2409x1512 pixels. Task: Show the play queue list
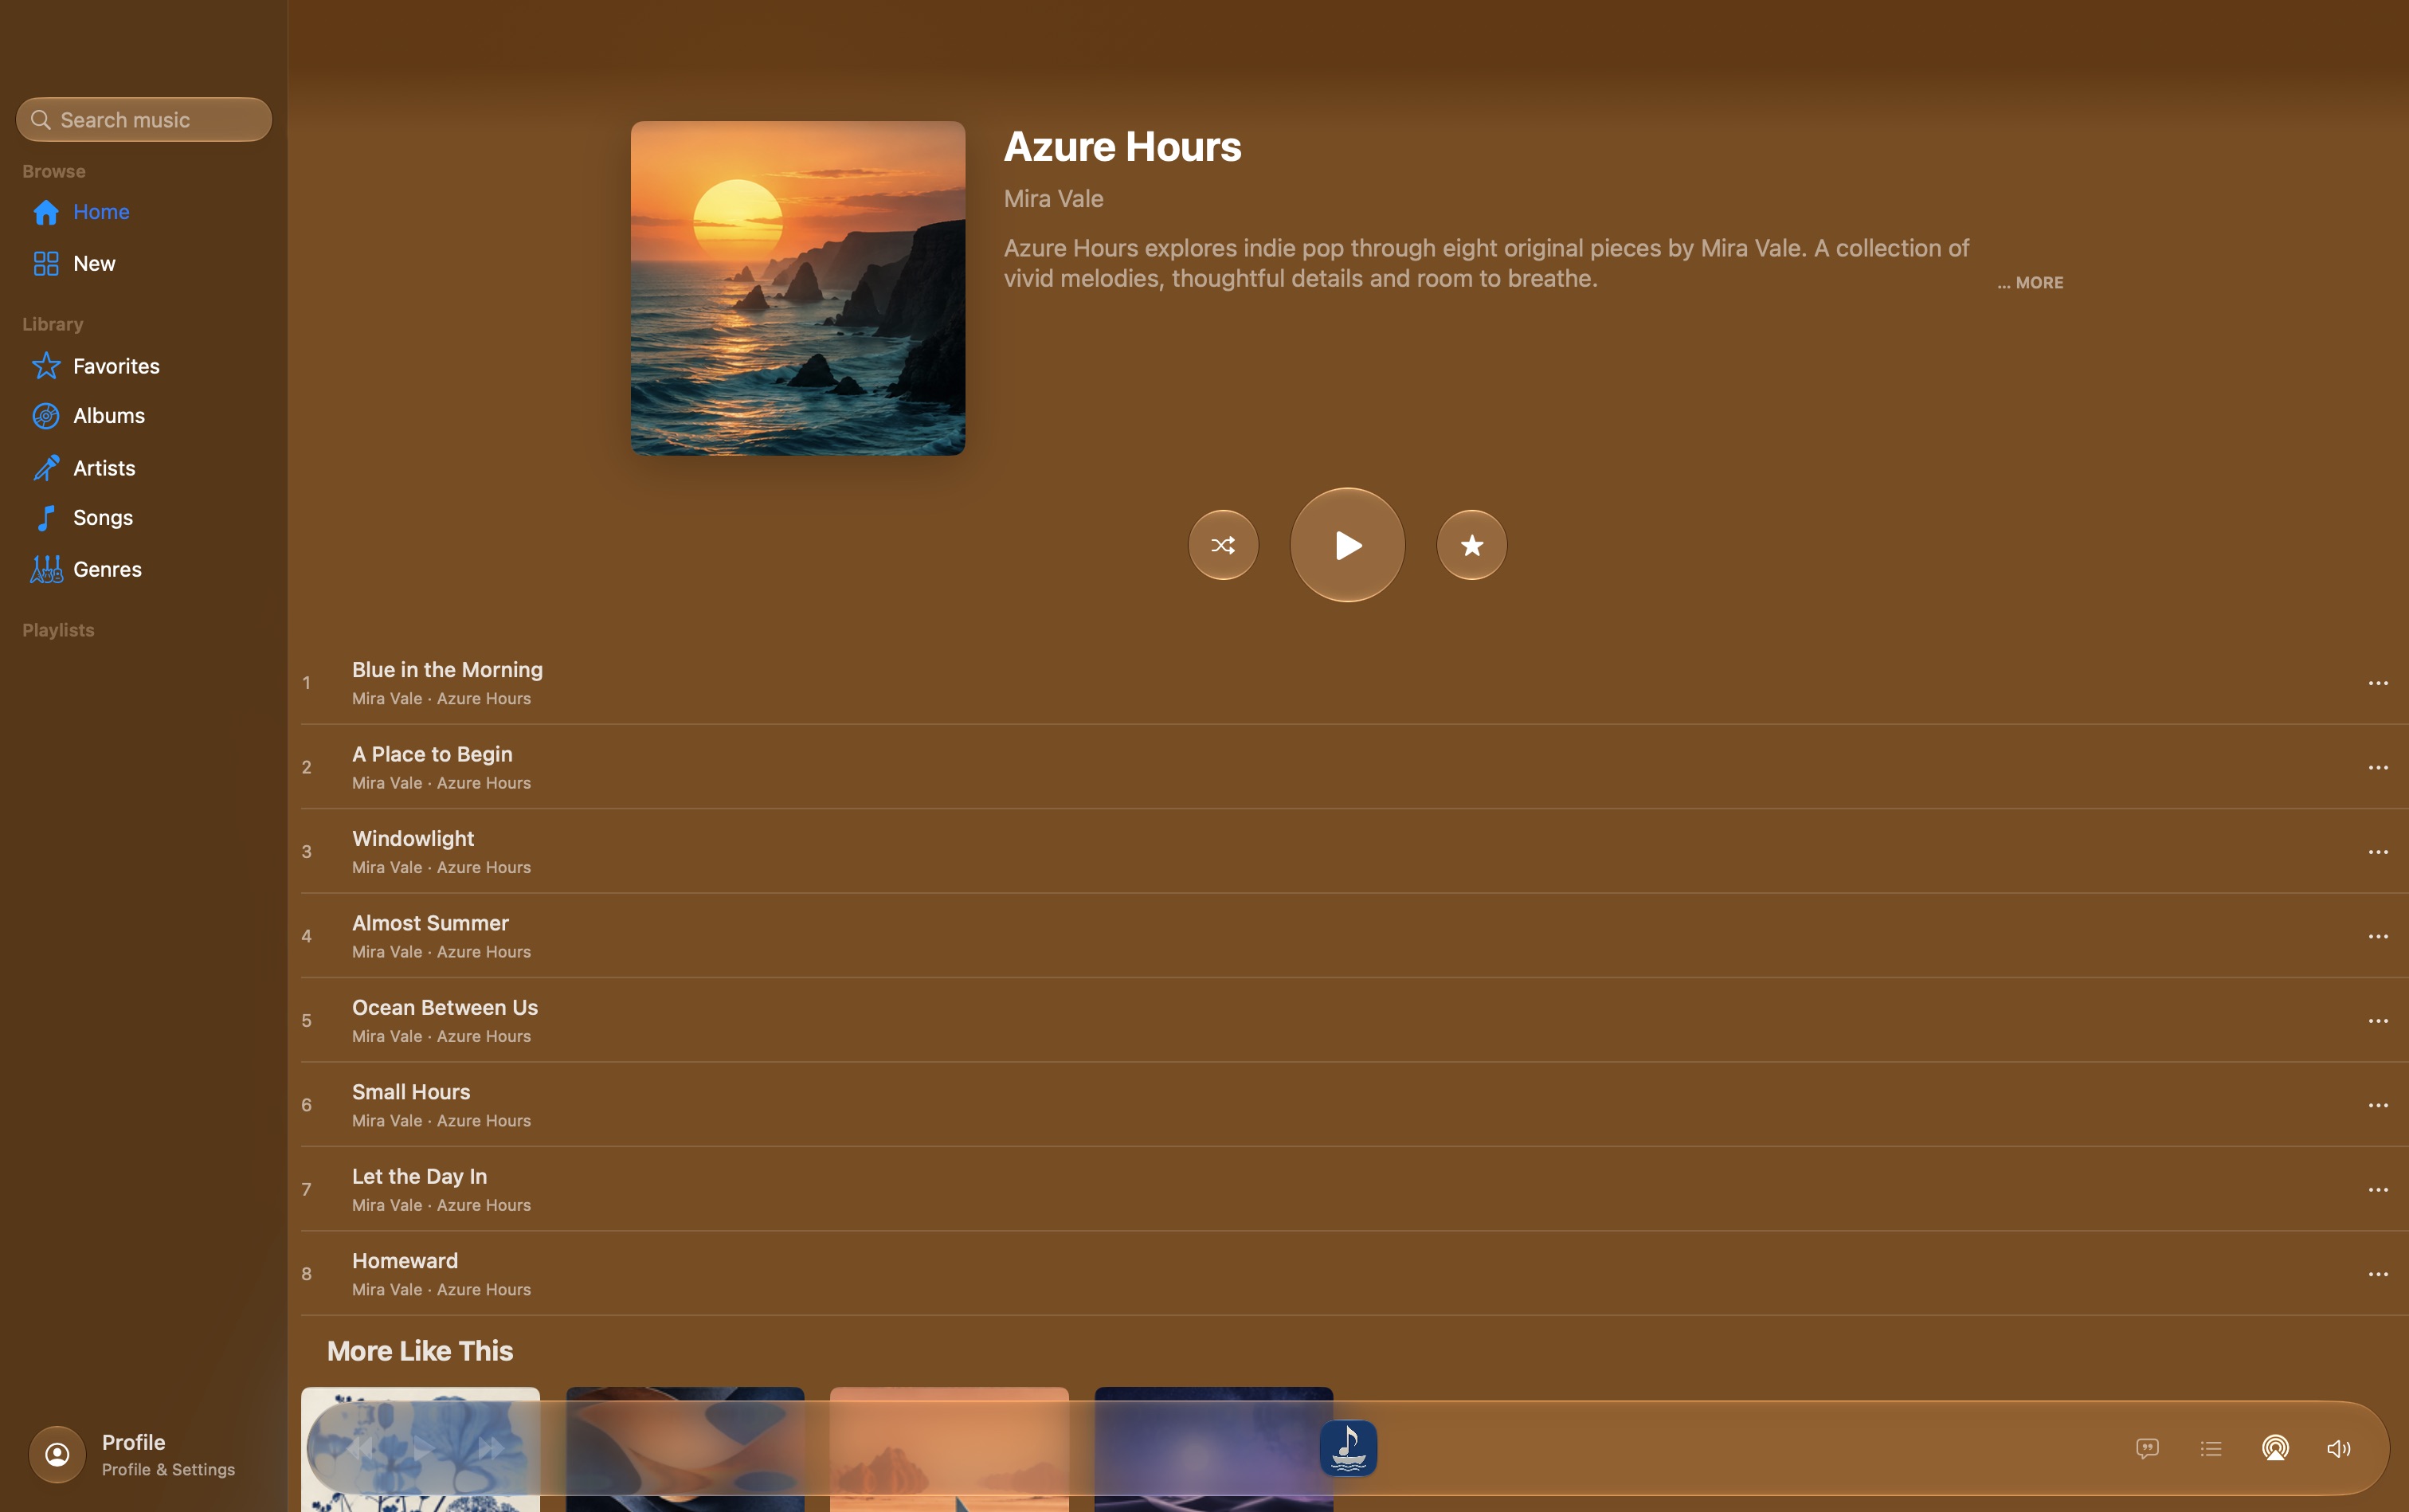pyautogui.click(x=2211, y=1448)
